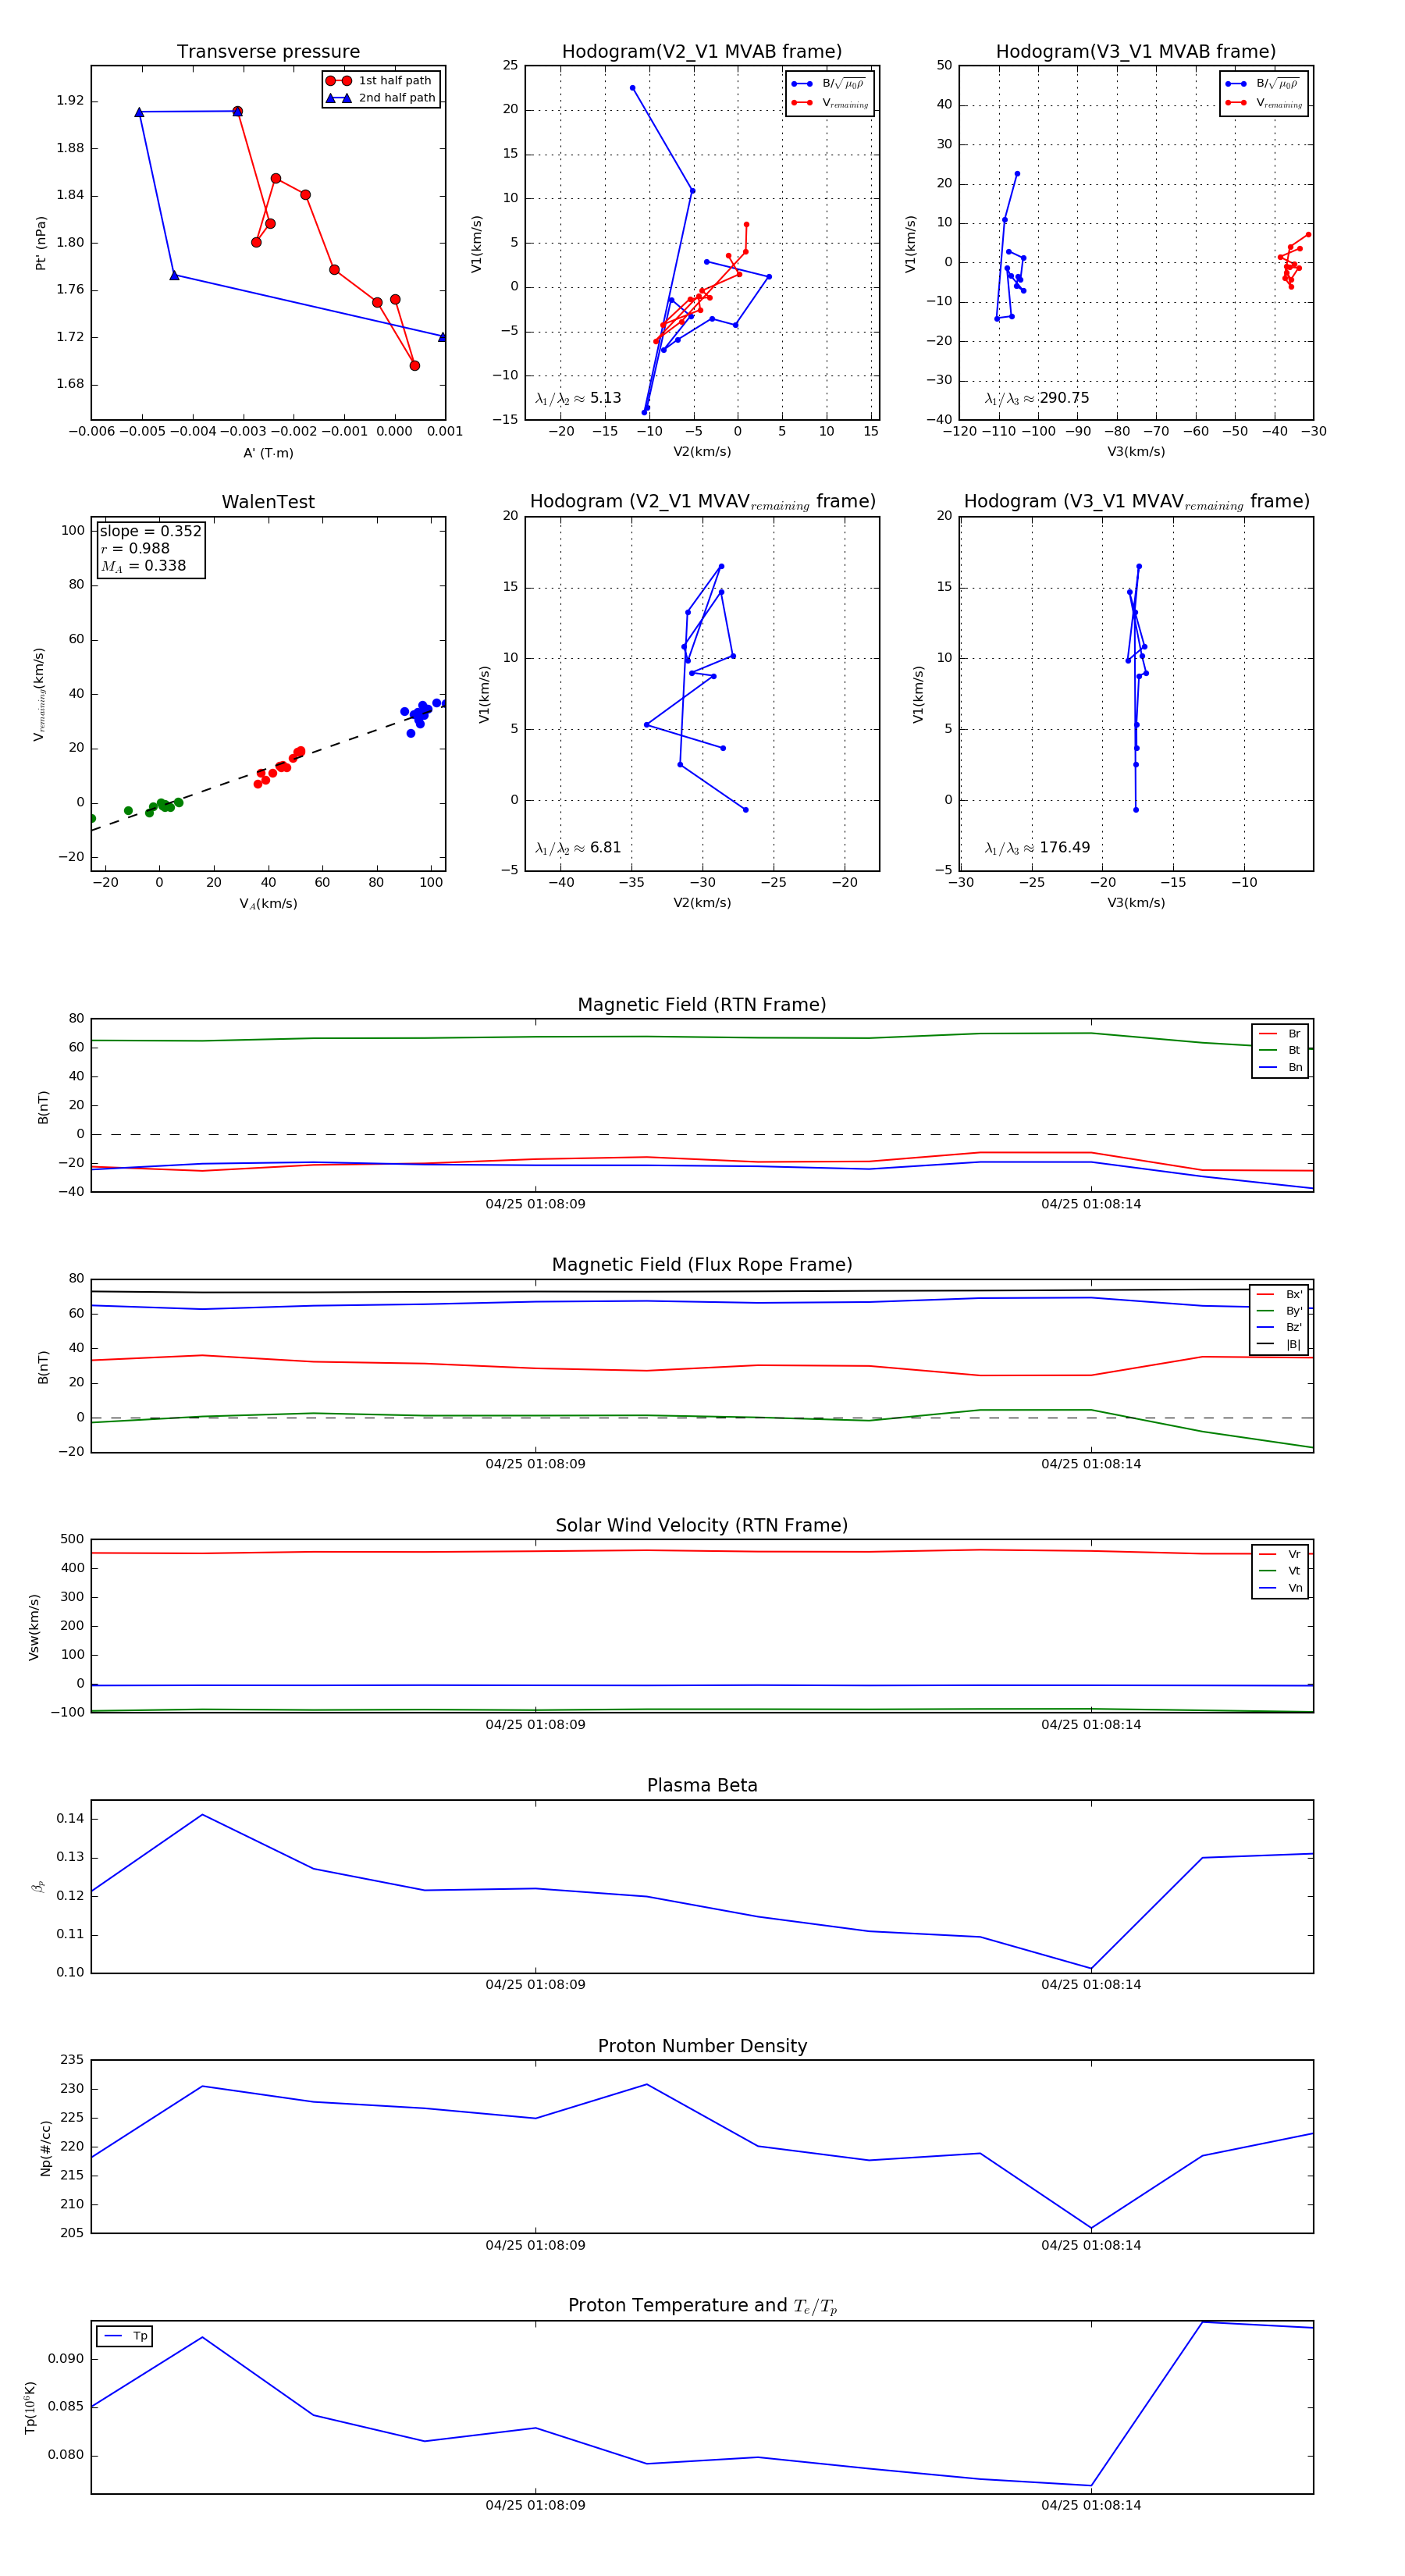This screenshot has width=1405, height=2576.
Task: Click the 'Pt' (nPa)' axis label
Action: pyautogui.click(x=41, y=243)
